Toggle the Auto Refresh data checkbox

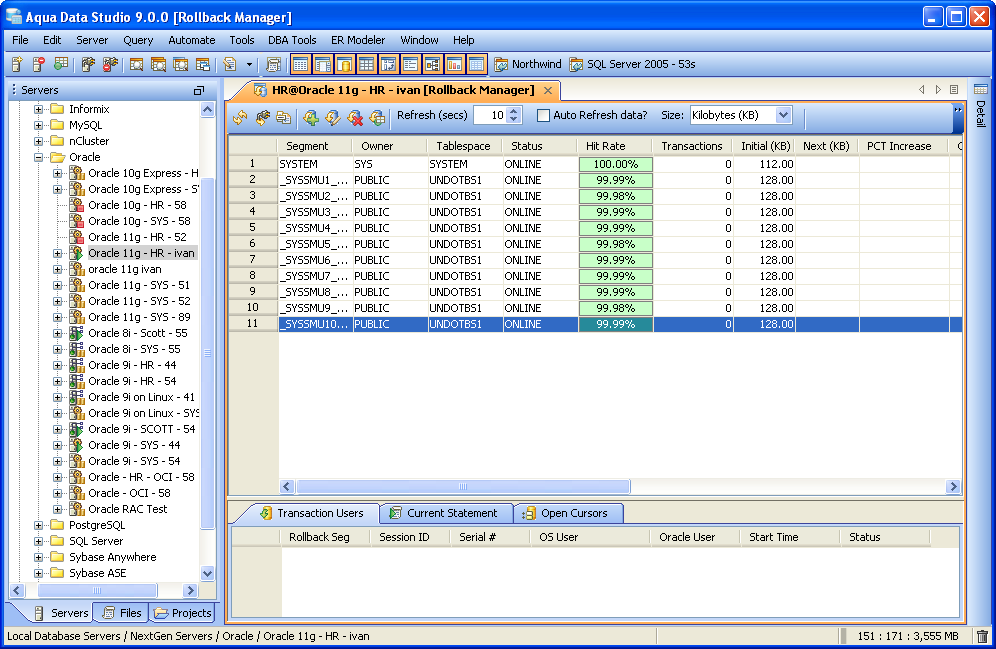pyautogui.click(x=543, y=116)
